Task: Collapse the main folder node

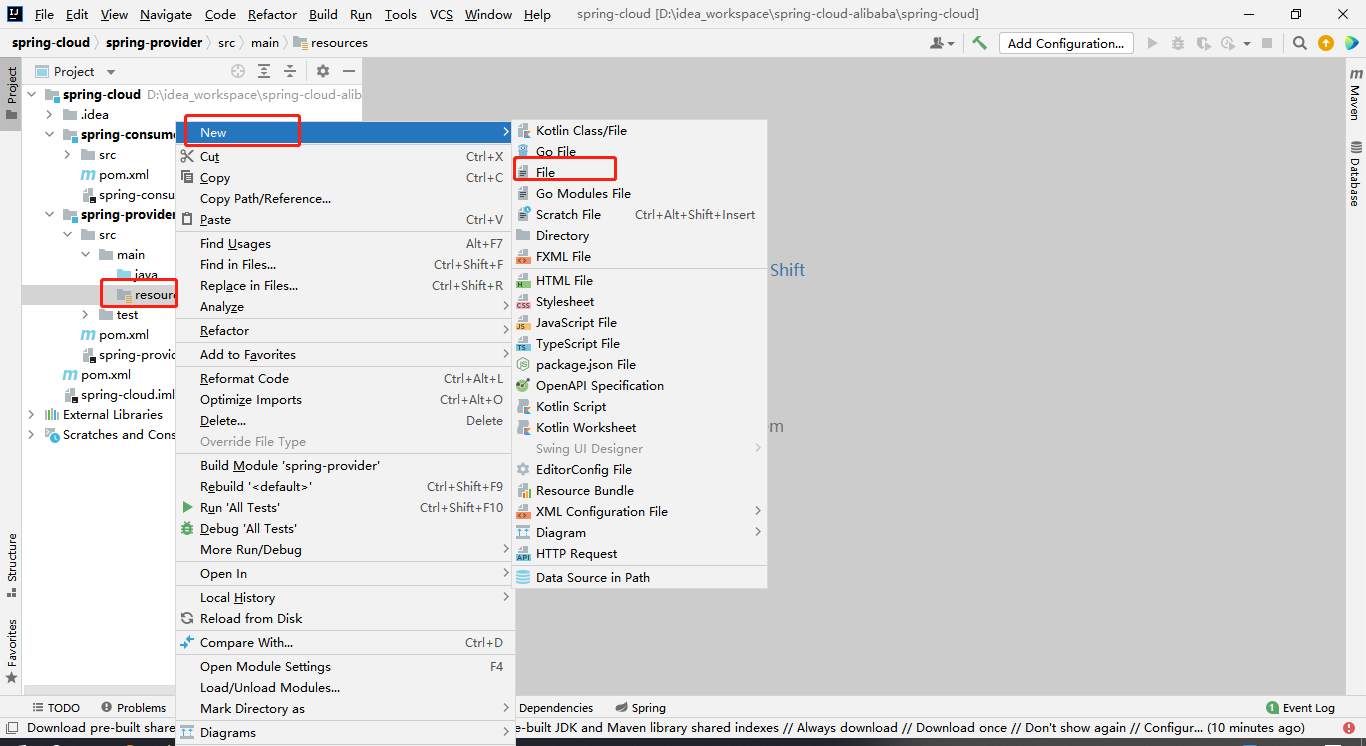Action: tap(85, 254)
